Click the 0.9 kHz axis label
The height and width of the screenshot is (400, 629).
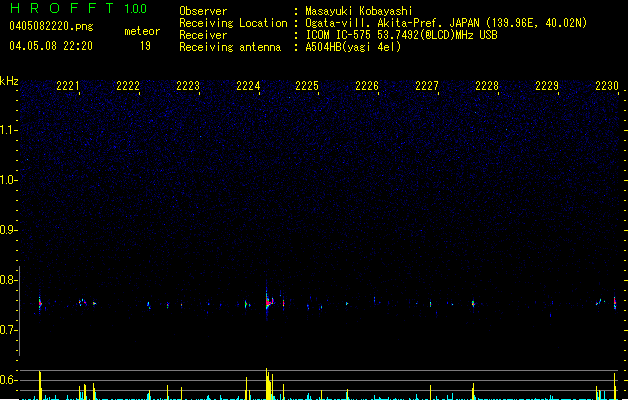click(7, 230)
